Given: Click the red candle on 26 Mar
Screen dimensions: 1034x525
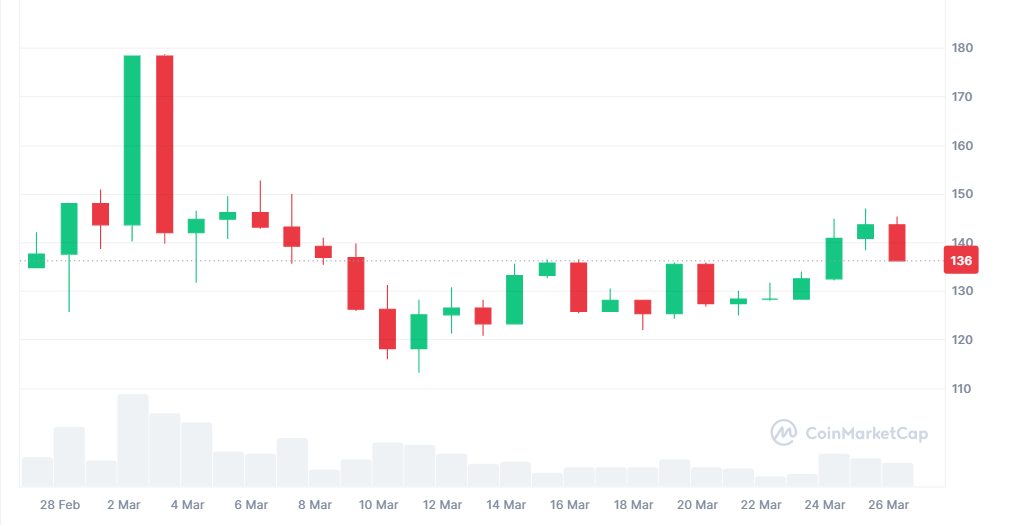Looking at the screenshot, I should coord(897,243).
